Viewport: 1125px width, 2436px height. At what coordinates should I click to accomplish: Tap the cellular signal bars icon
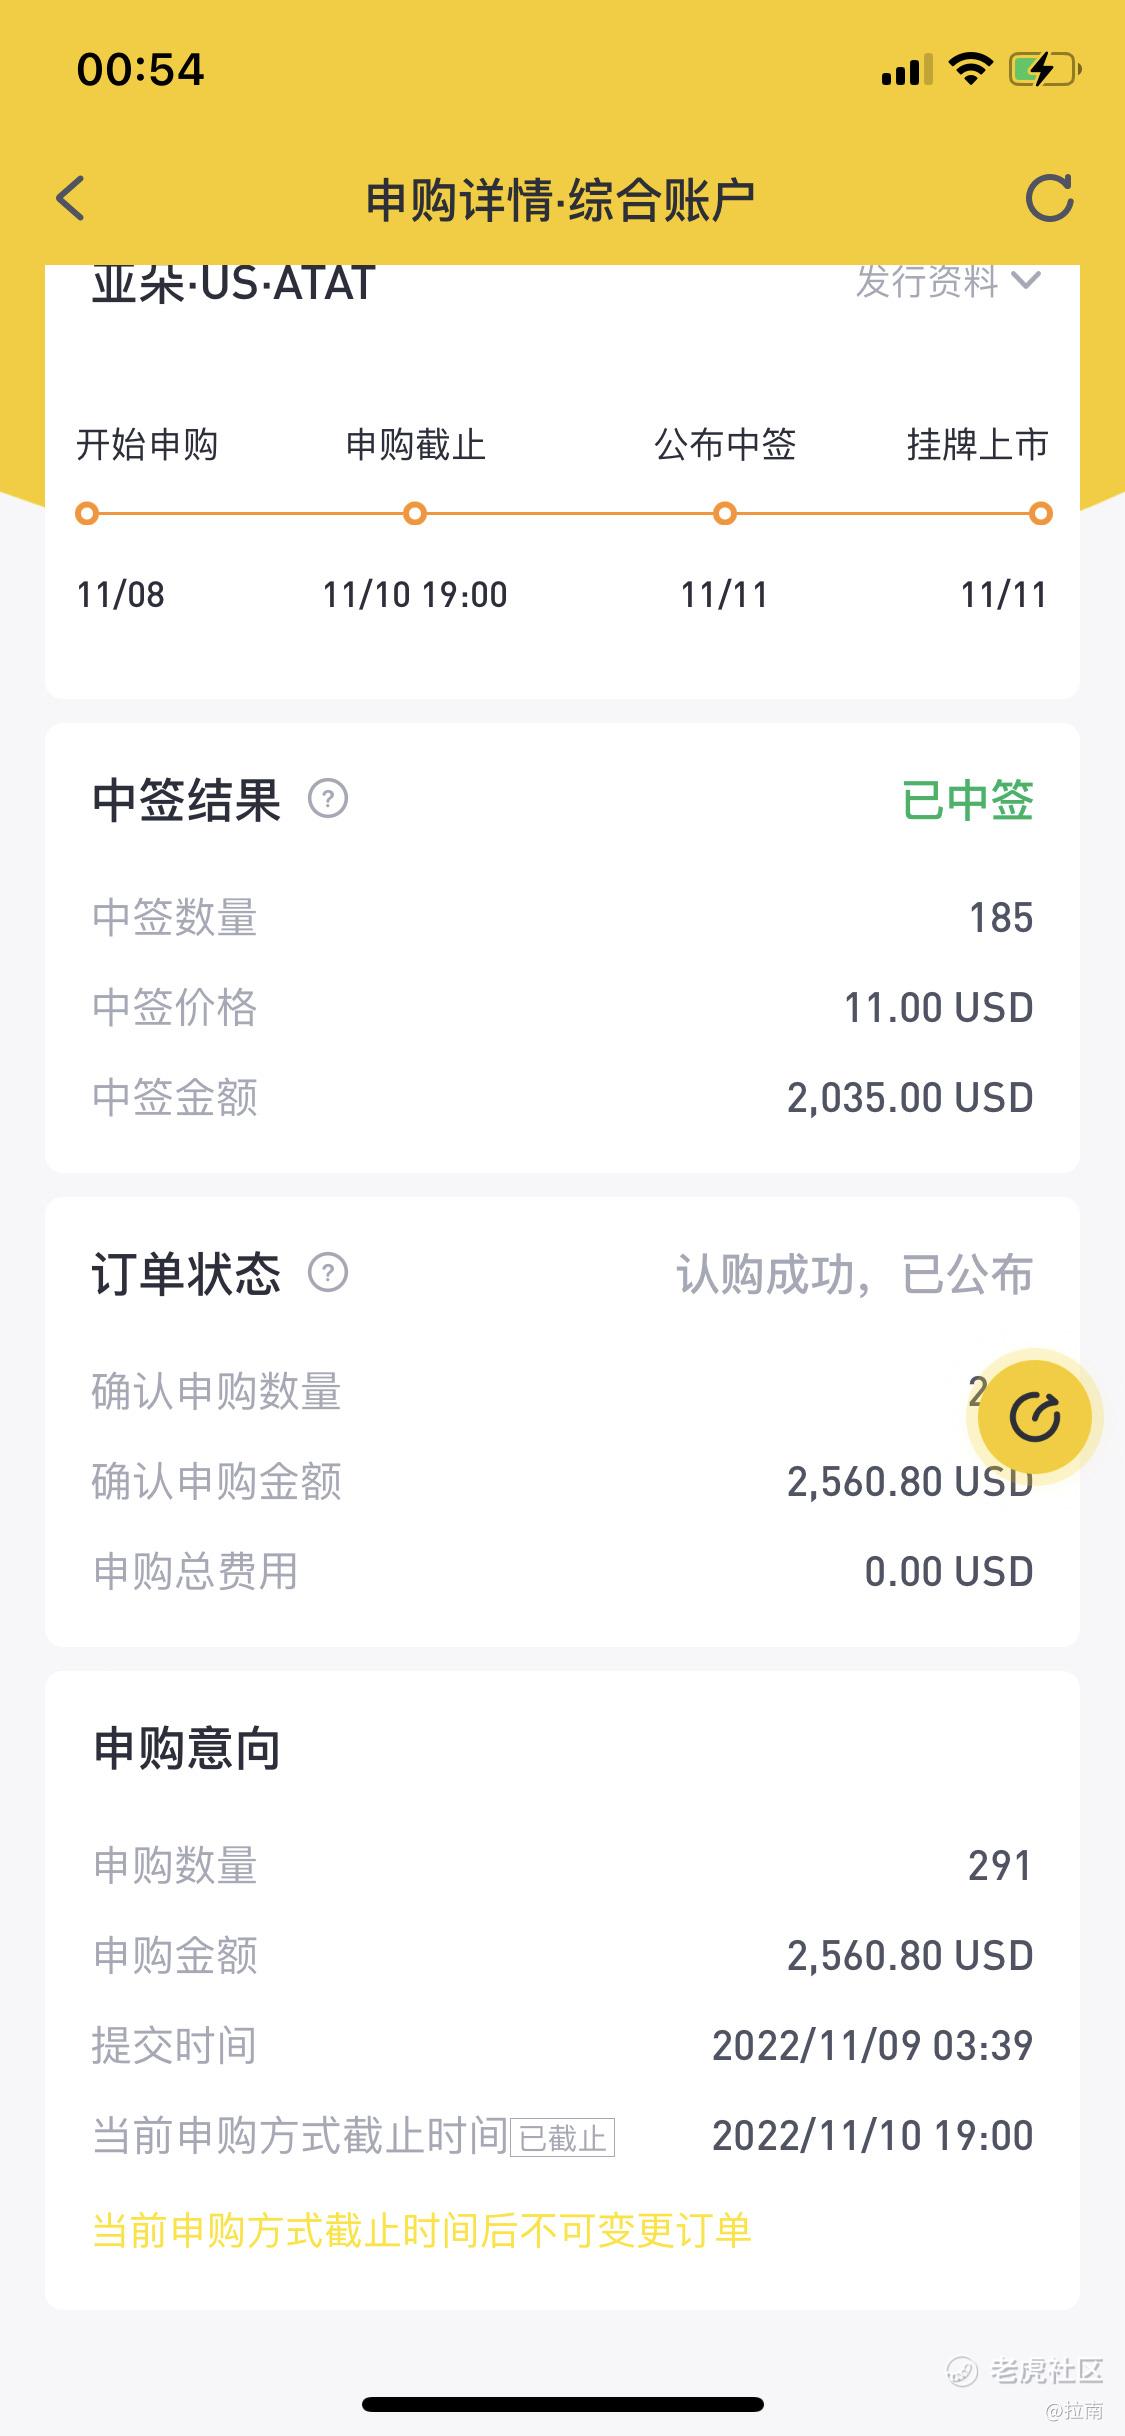(906, 70)
